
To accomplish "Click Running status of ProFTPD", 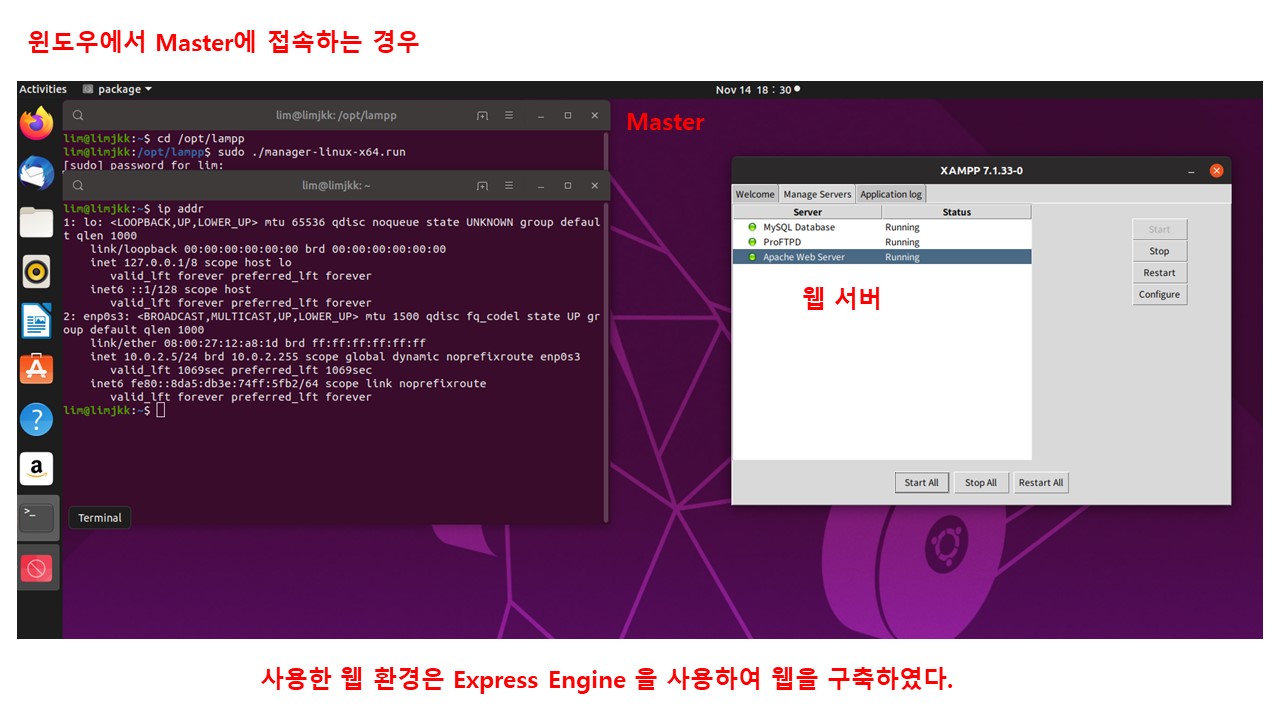I will pos(902,242).
